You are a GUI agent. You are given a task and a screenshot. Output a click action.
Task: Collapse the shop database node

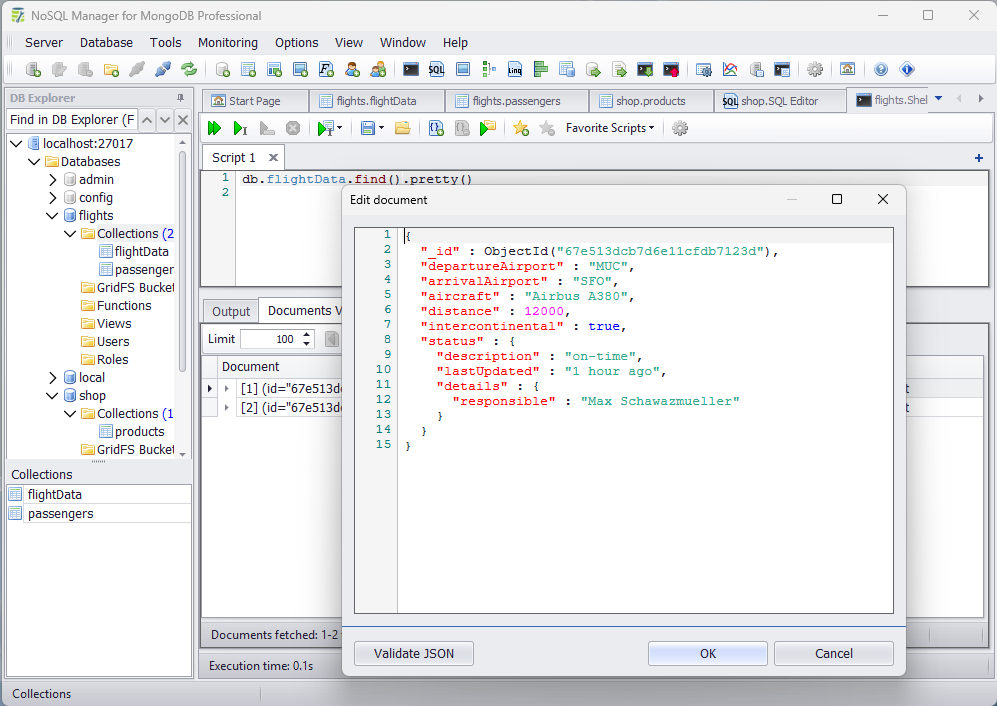[x=53, y=396]
